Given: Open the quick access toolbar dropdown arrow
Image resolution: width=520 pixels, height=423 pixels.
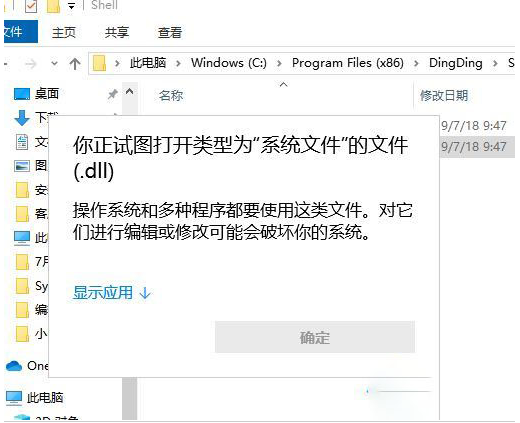Looking at the screenshot, I should pyautogui.click(x=71, y=6).
